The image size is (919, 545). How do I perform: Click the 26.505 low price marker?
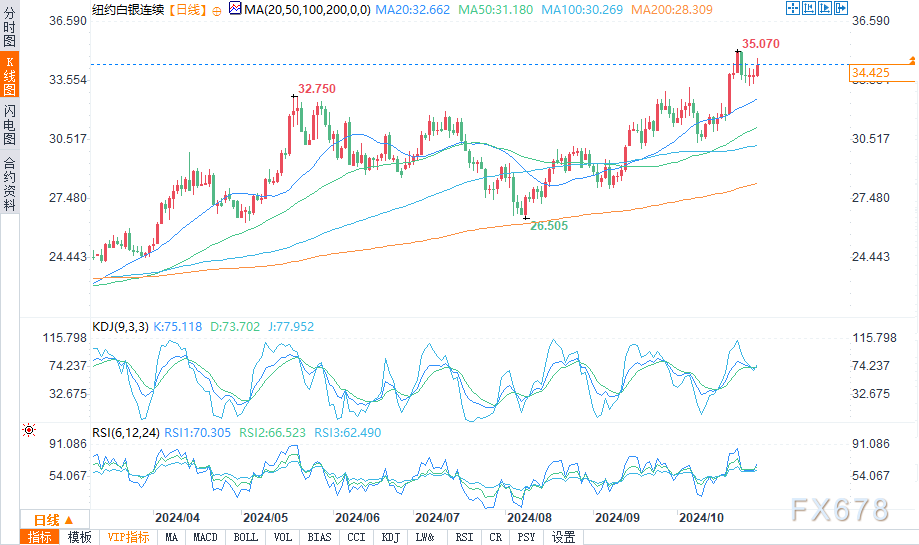click(x=549, y=226)
